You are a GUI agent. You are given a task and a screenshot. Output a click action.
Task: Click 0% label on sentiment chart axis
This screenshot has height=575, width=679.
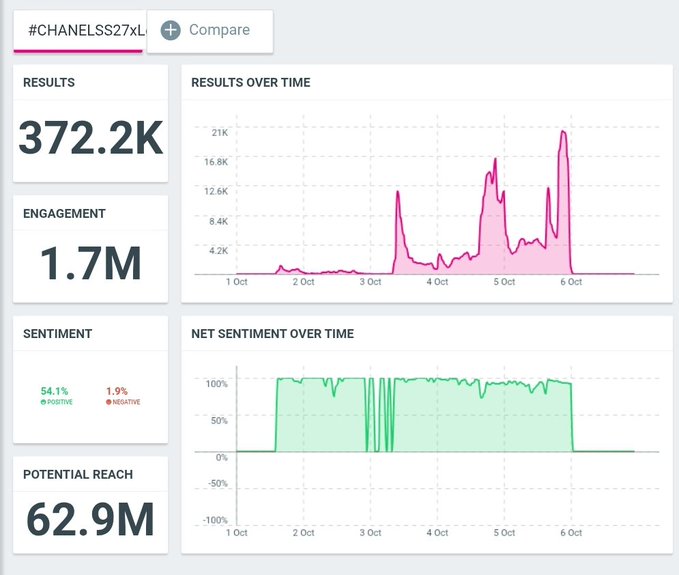coord(221,457)
